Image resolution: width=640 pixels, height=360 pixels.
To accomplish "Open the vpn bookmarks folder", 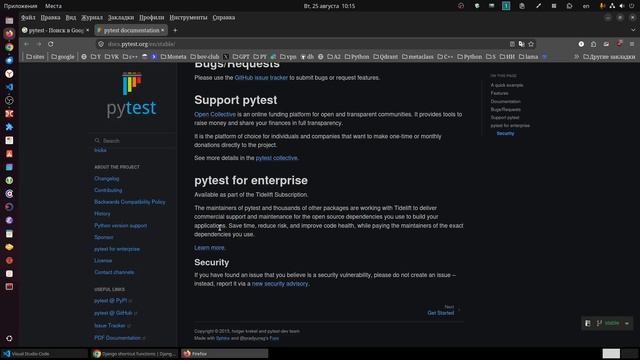I will [x=288, y=57].
